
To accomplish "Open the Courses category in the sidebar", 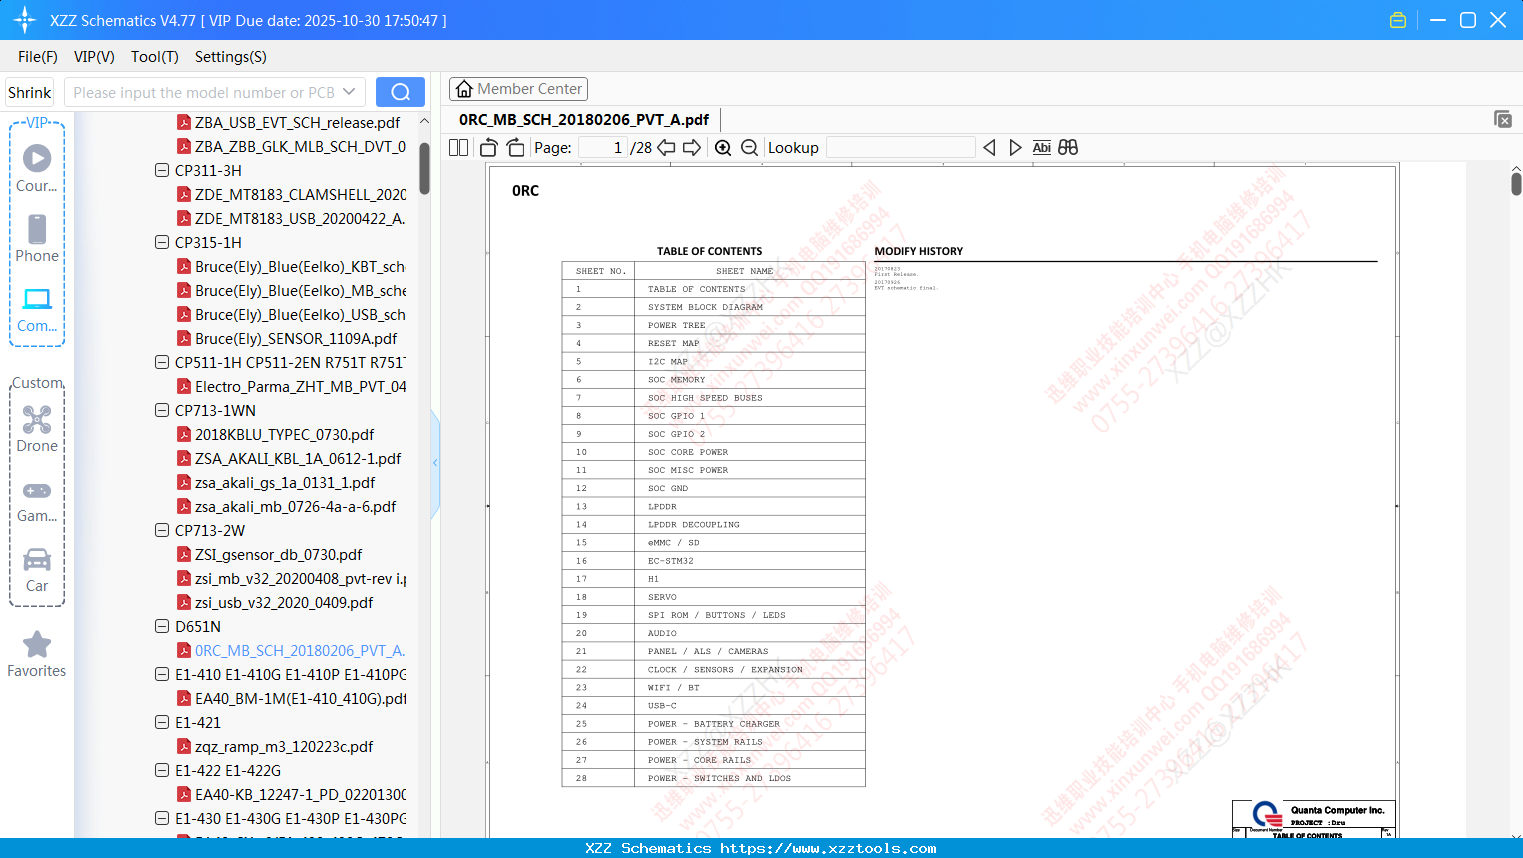I will pyautogui.click(x=37, y=168).
